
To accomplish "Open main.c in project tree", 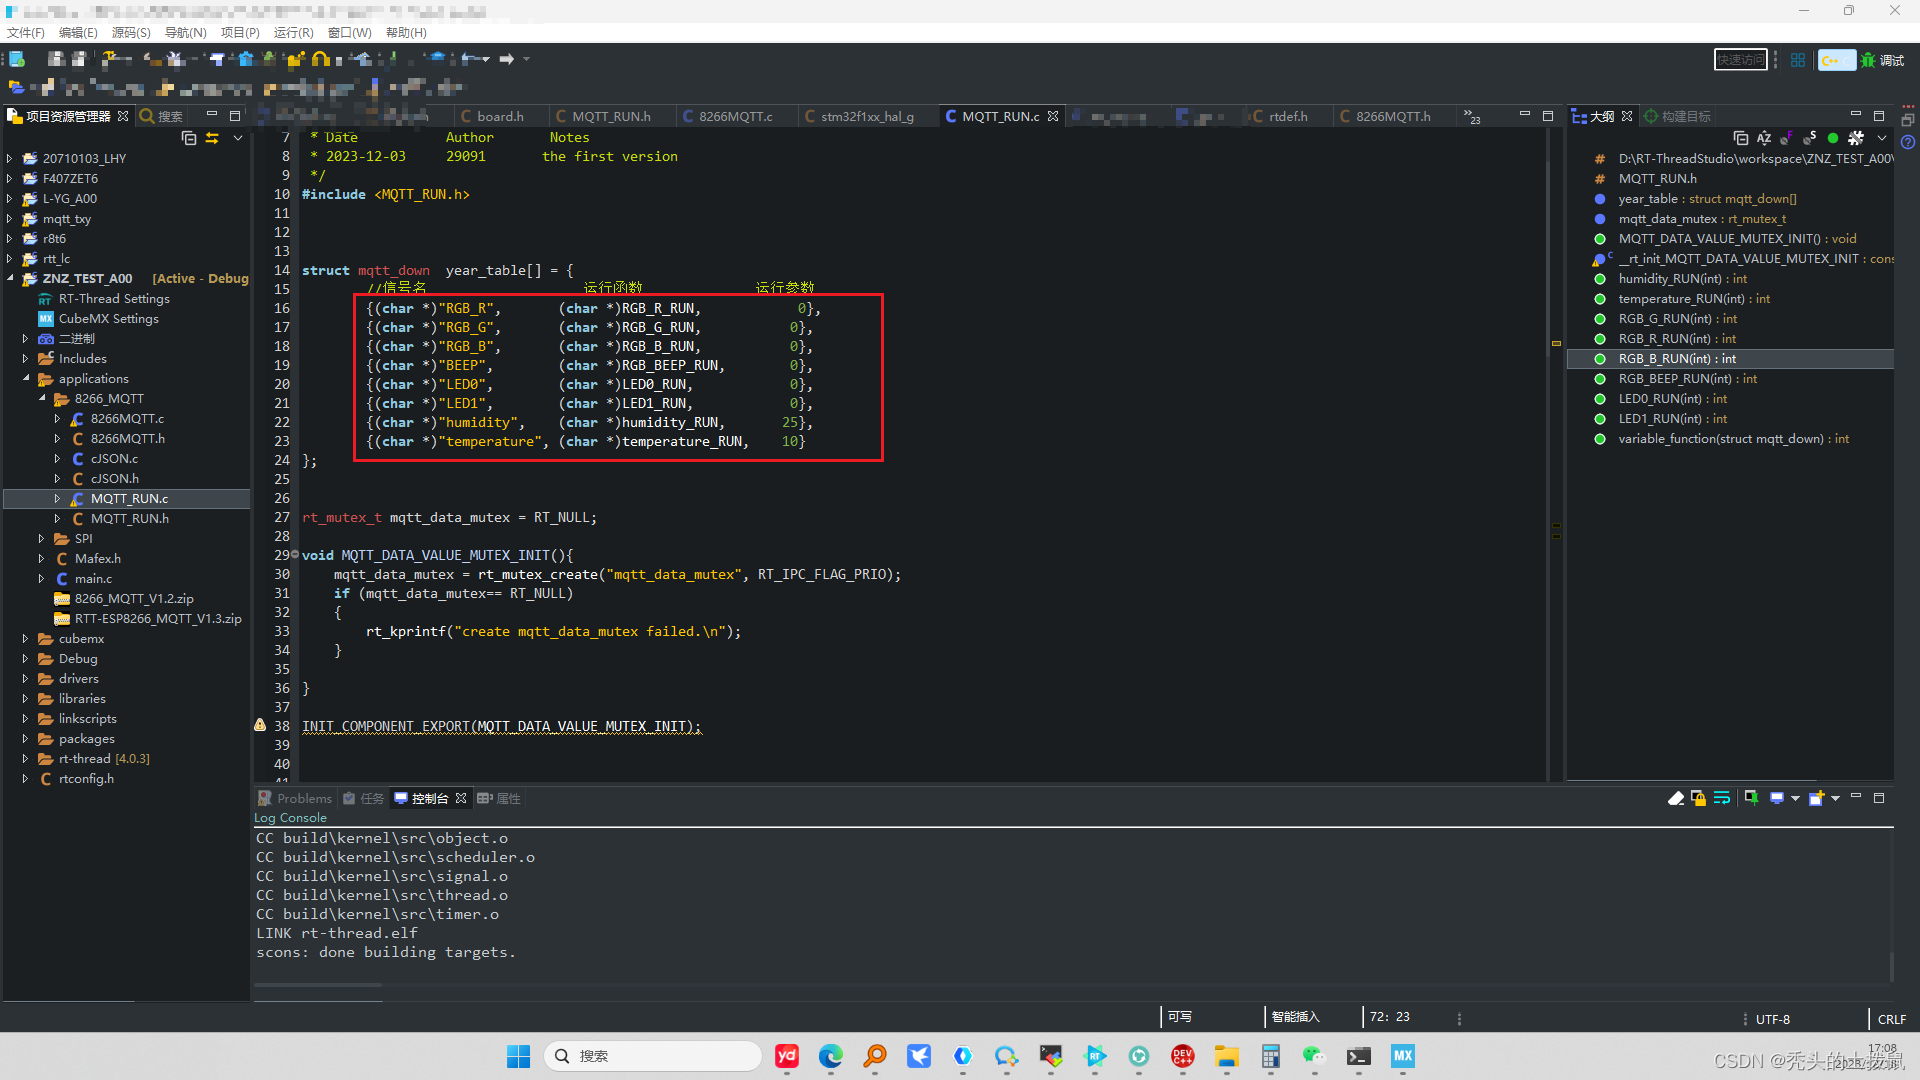I will [x=93, y=579].
